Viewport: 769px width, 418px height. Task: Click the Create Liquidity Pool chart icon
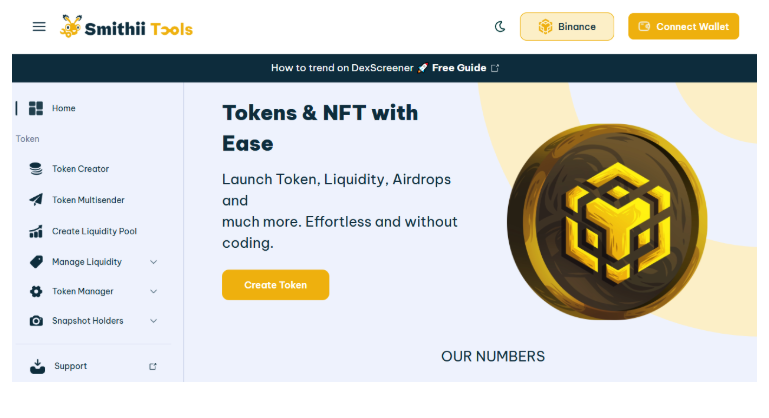[36, 231]
